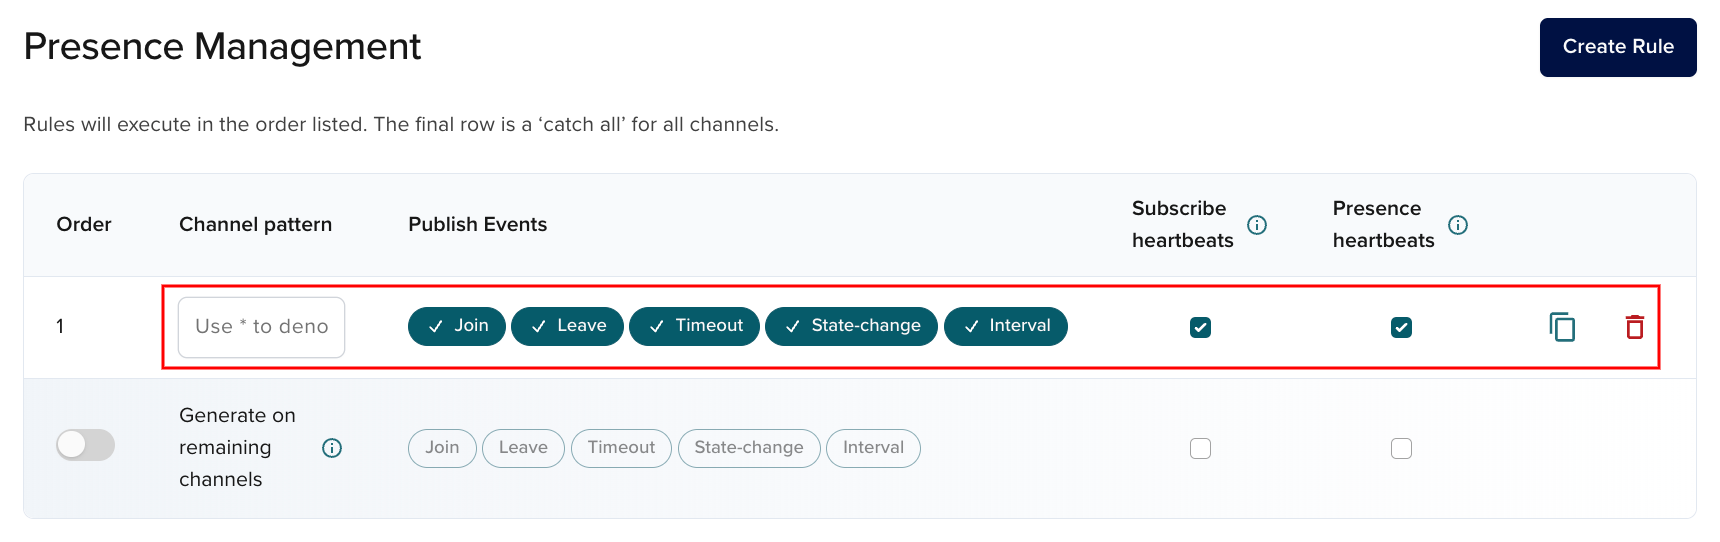Viewport: 1720px width, 542px height.
Task: Uncheck Presence heartbeats for rule 1
Action: [x=1401, y=327]
